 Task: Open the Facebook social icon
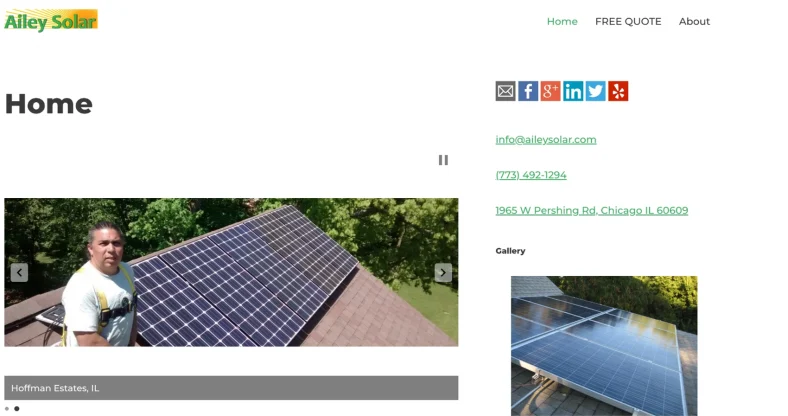[x=528, y=91]
